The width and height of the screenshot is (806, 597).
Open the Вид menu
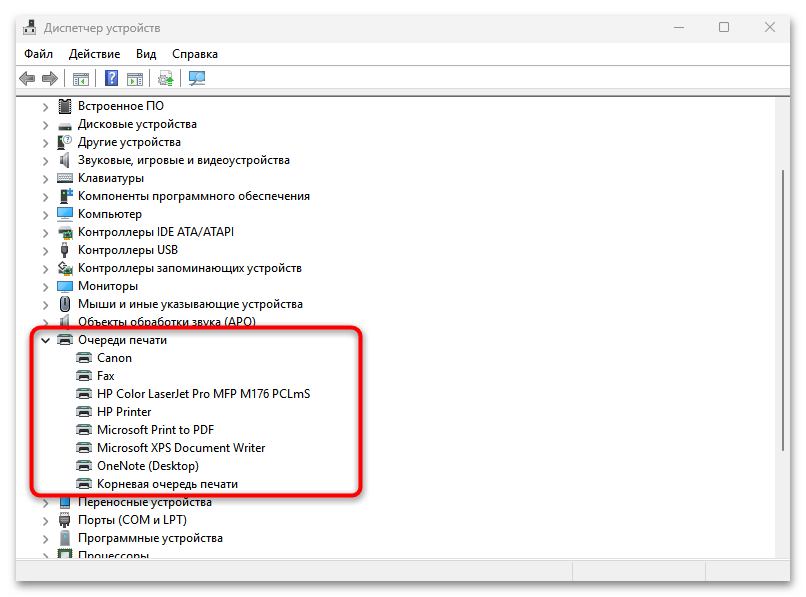pyautogui.click(x=146, y=54)
